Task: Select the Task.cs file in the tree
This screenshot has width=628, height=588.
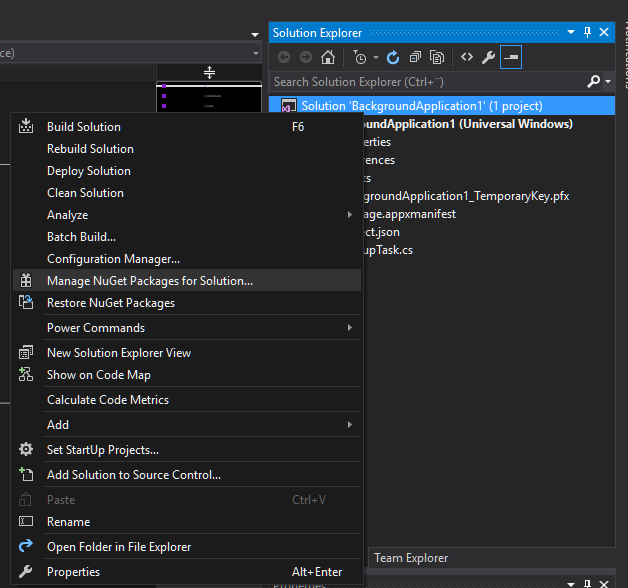Action: coord(388,250)
